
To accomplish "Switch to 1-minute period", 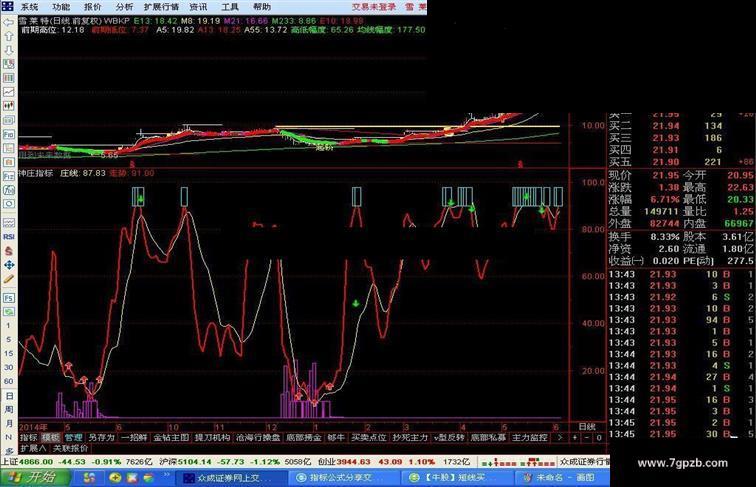I will coord(9,325).
